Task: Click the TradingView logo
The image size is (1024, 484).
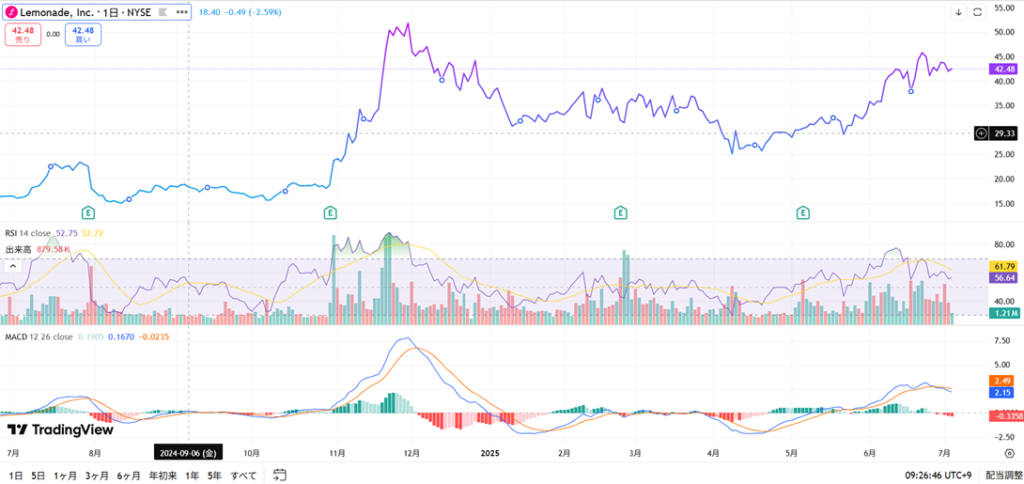Action: [x=61, y=430]
